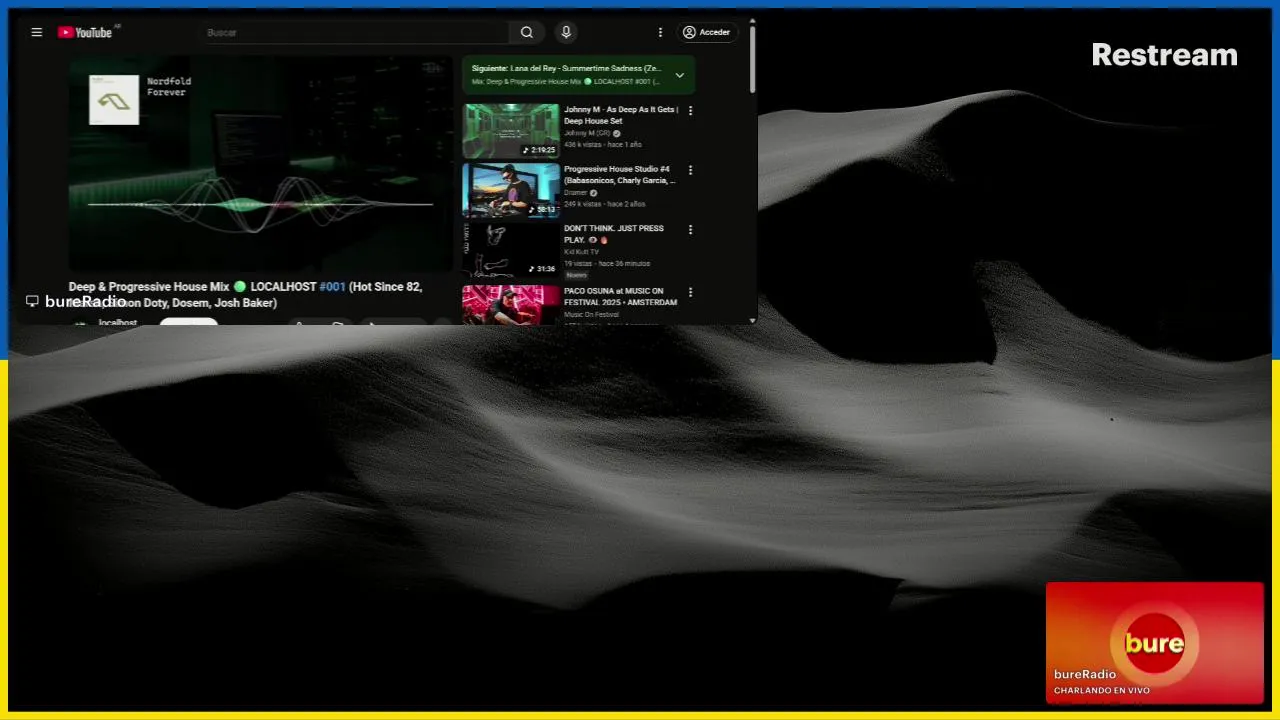The height and width of the screenshot is (720, 1280).
Task: Click the bure logo card
Action: click(1155, 643)
